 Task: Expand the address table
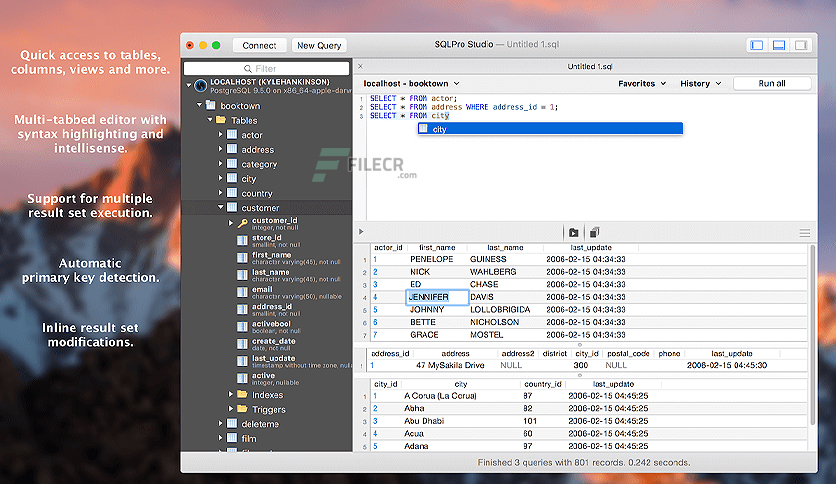click(x=220, y=149)
